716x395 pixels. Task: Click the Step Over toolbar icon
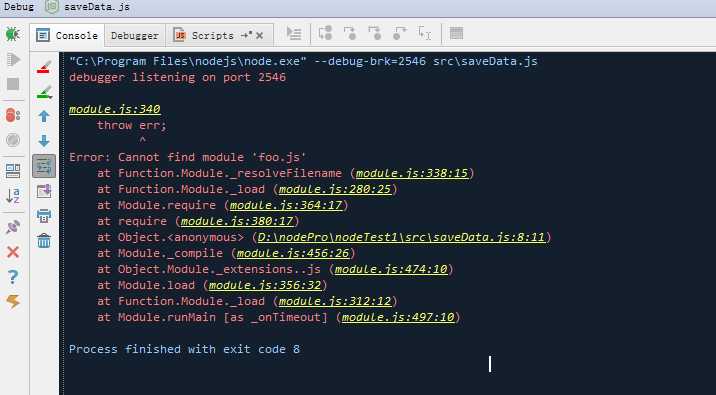pos(326,33)
